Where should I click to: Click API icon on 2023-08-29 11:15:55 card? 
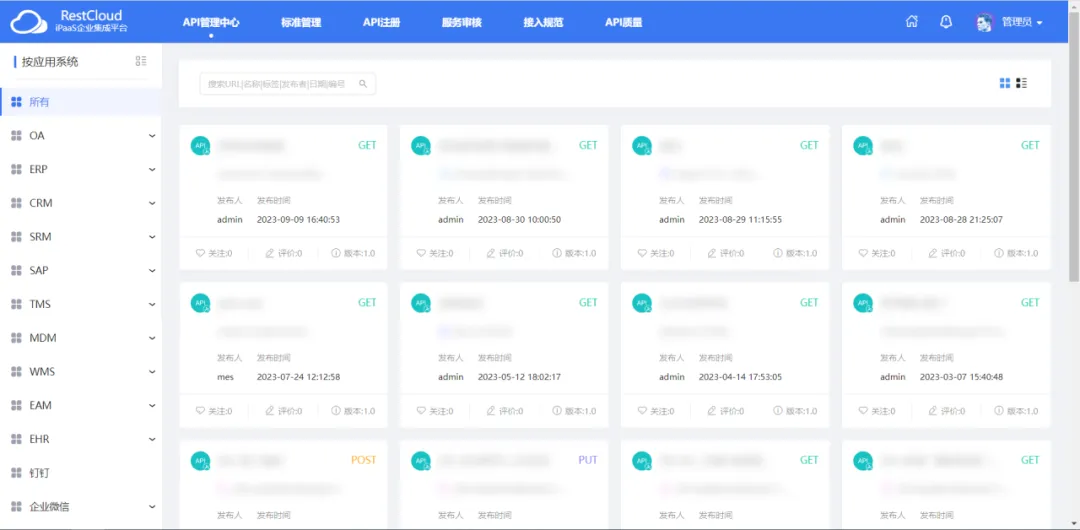coord(642,145)
